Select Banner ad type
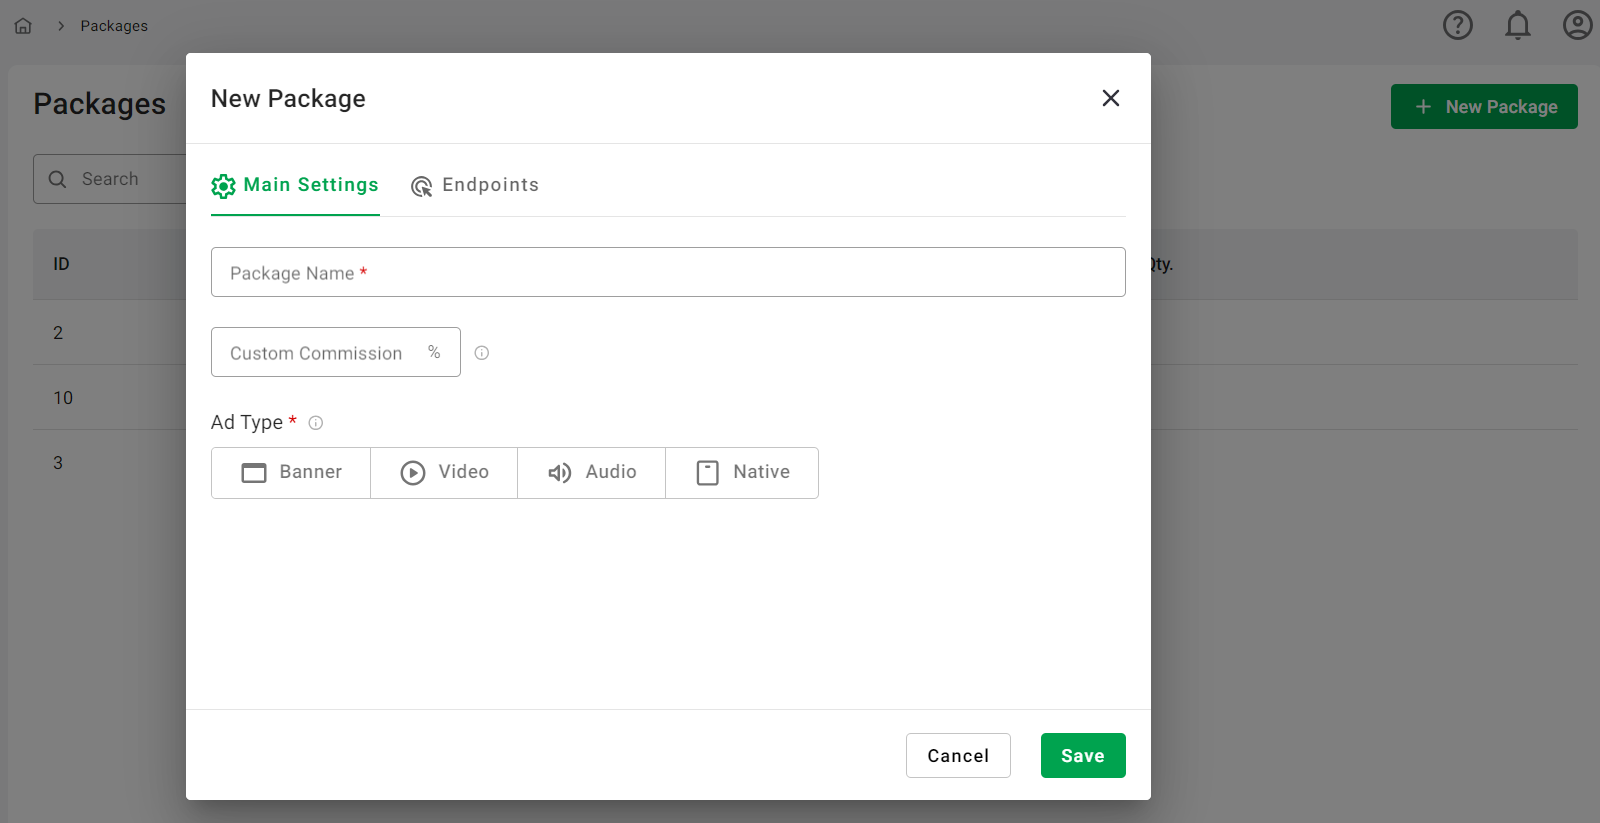This screenshot has height=823, width=1600. pyautogui.click(x=291, y=473)
